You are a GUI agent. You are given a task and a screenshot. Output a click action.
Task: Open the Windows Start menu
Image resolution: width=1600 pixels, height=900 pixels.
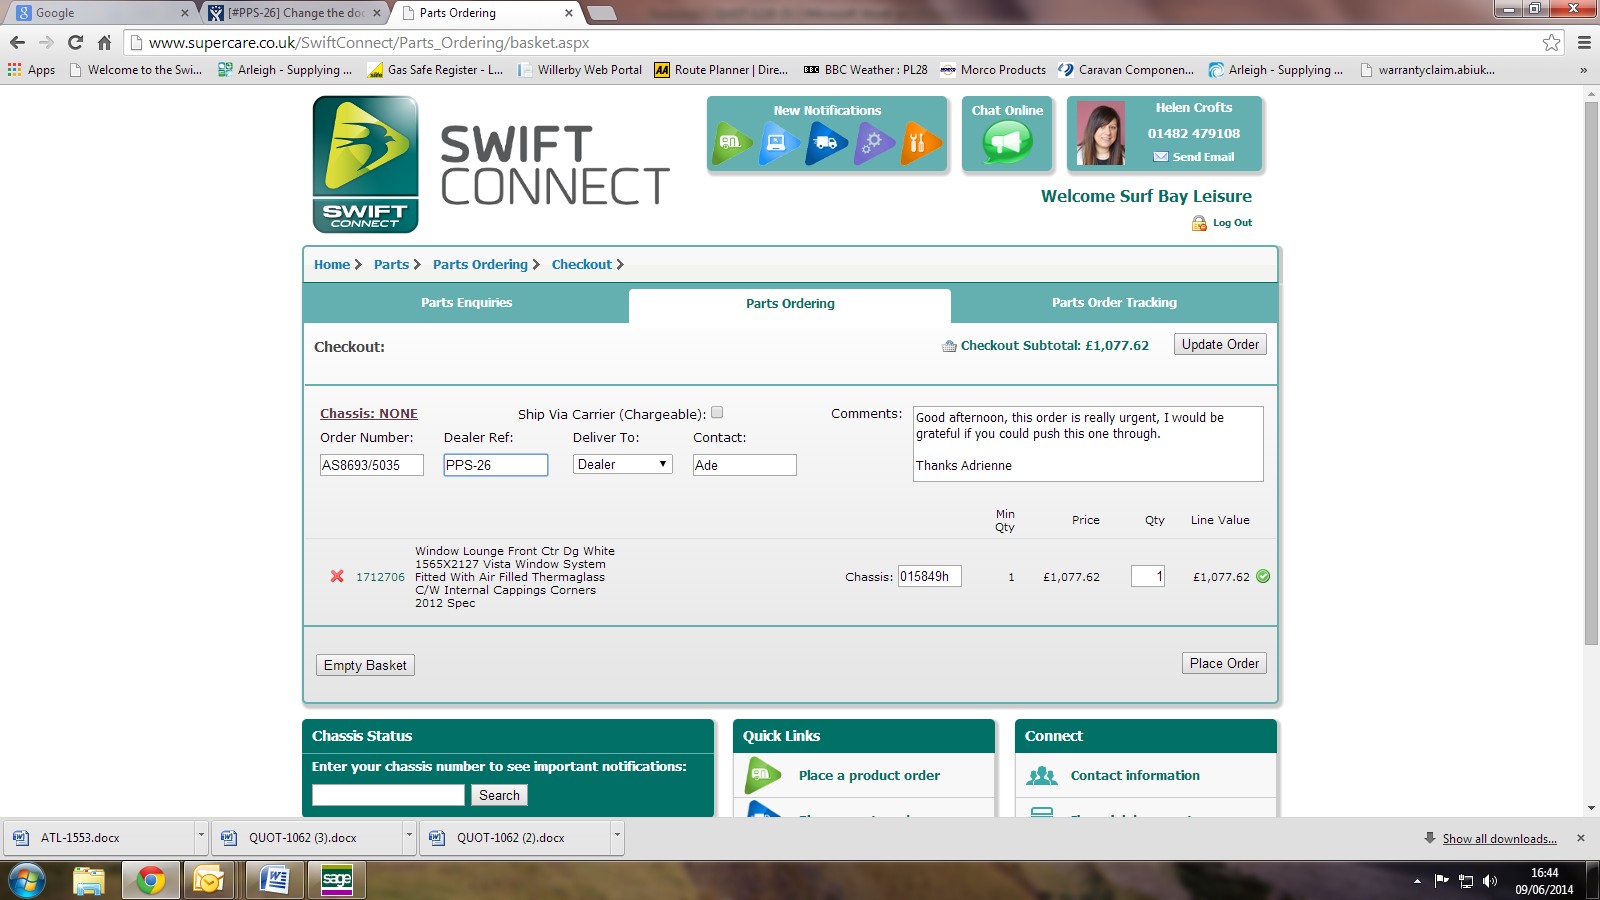pos(27,881)
